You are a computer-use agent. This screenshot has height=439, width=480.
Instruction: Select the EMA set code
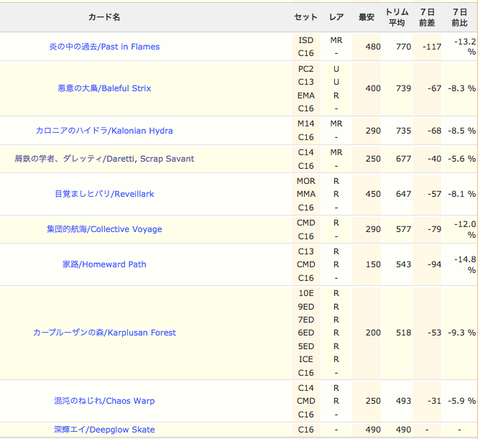pos(306,96)
